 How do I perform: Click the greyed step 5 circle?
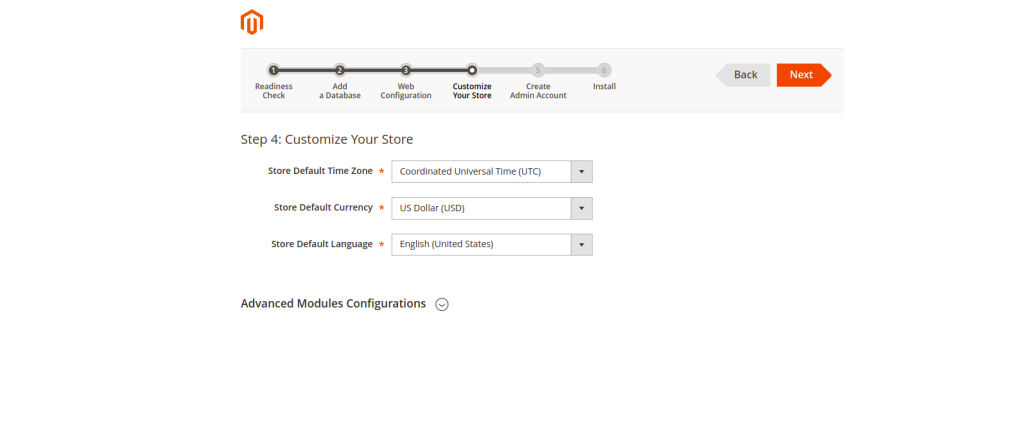tap(538, 70)
